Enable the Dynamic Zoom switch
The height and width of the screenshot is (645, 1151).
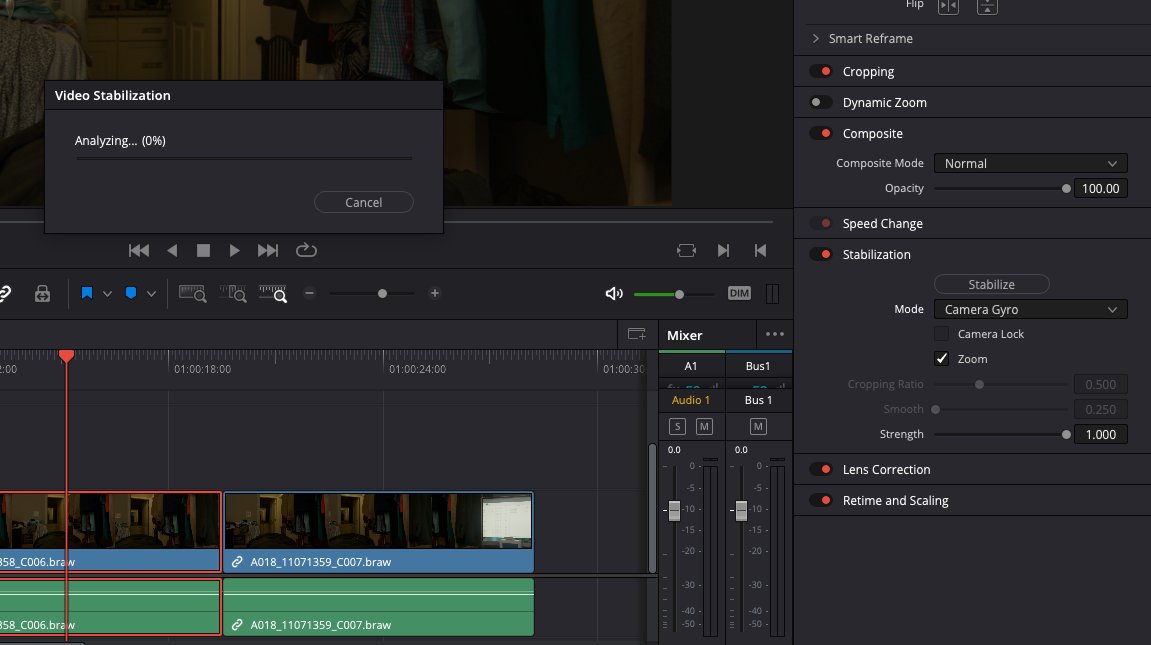coord(821,102)
